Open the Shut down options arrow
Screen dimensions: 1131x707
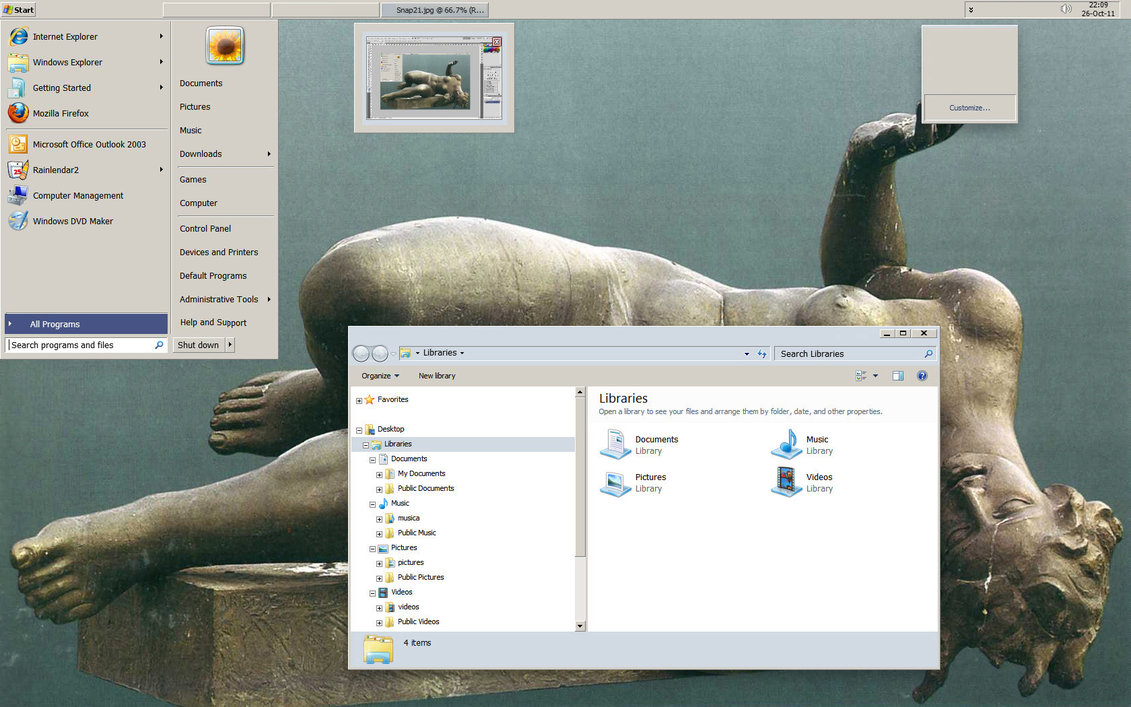pyautogui.click(x=231, y=345)
